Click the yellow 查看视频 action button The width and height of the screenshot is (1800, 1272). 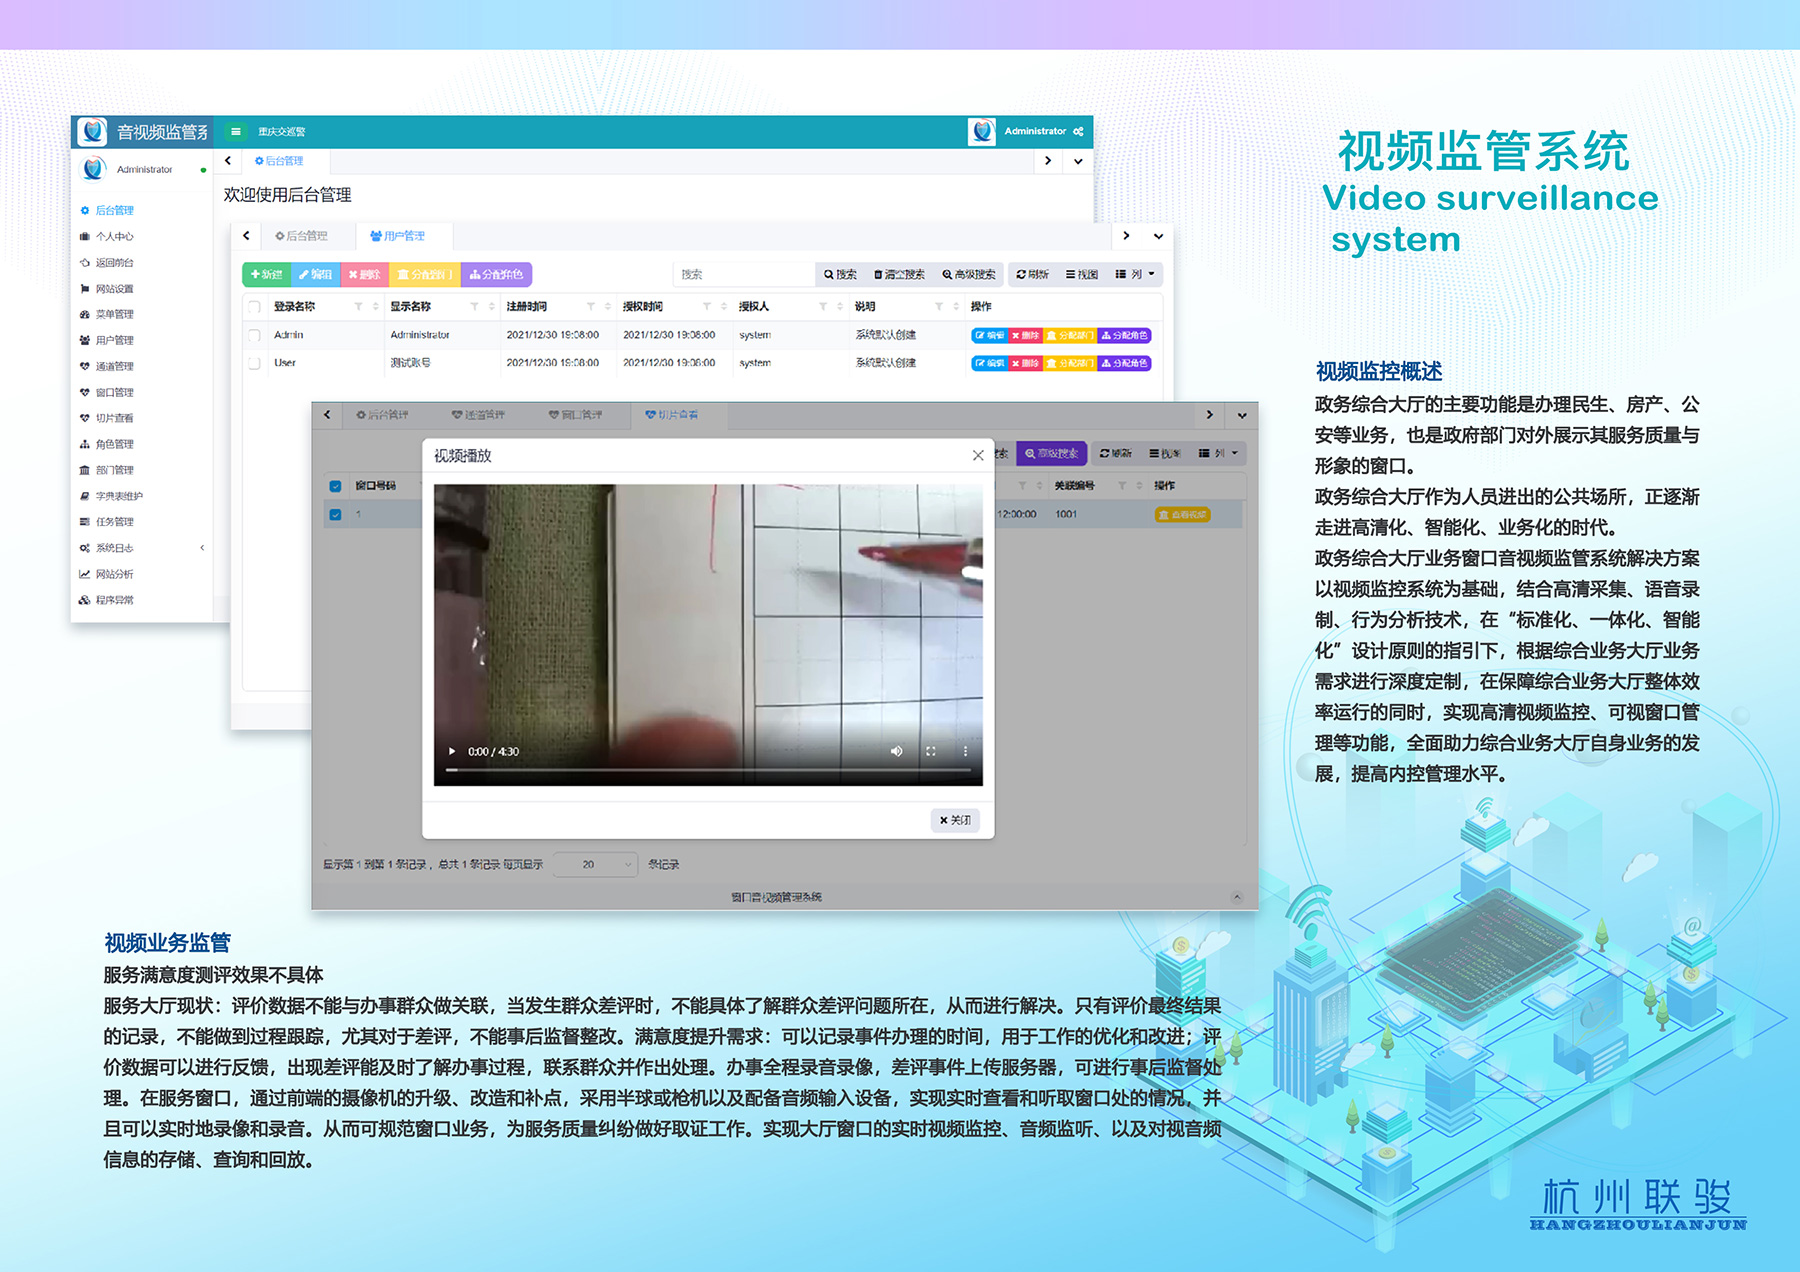coord(1183,514)
